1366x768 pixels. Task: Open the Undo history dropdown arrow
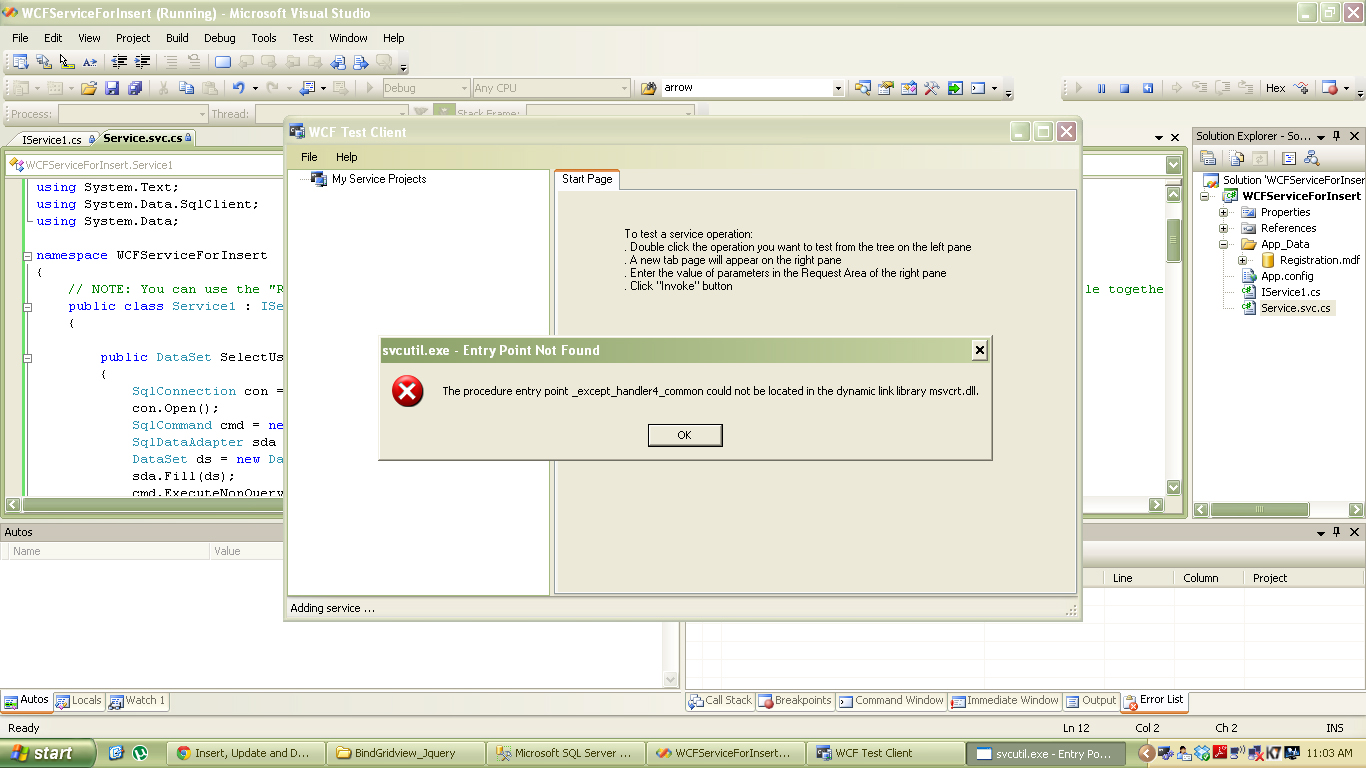coord(254,88)
